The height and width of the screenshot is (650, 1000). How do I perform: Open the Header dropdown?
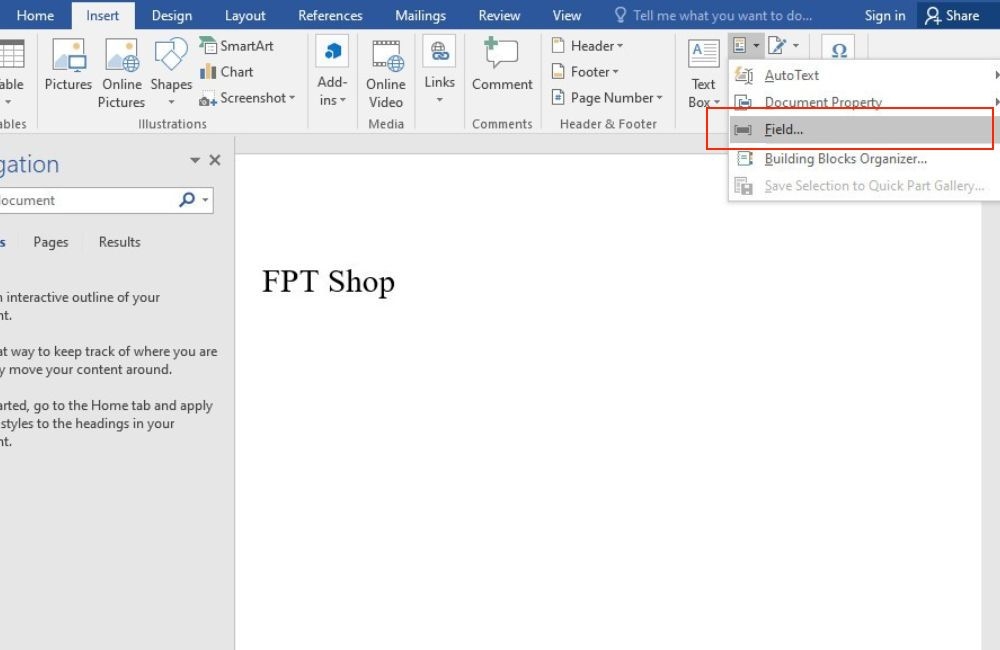pyautogui.click(x=587, y=46)
